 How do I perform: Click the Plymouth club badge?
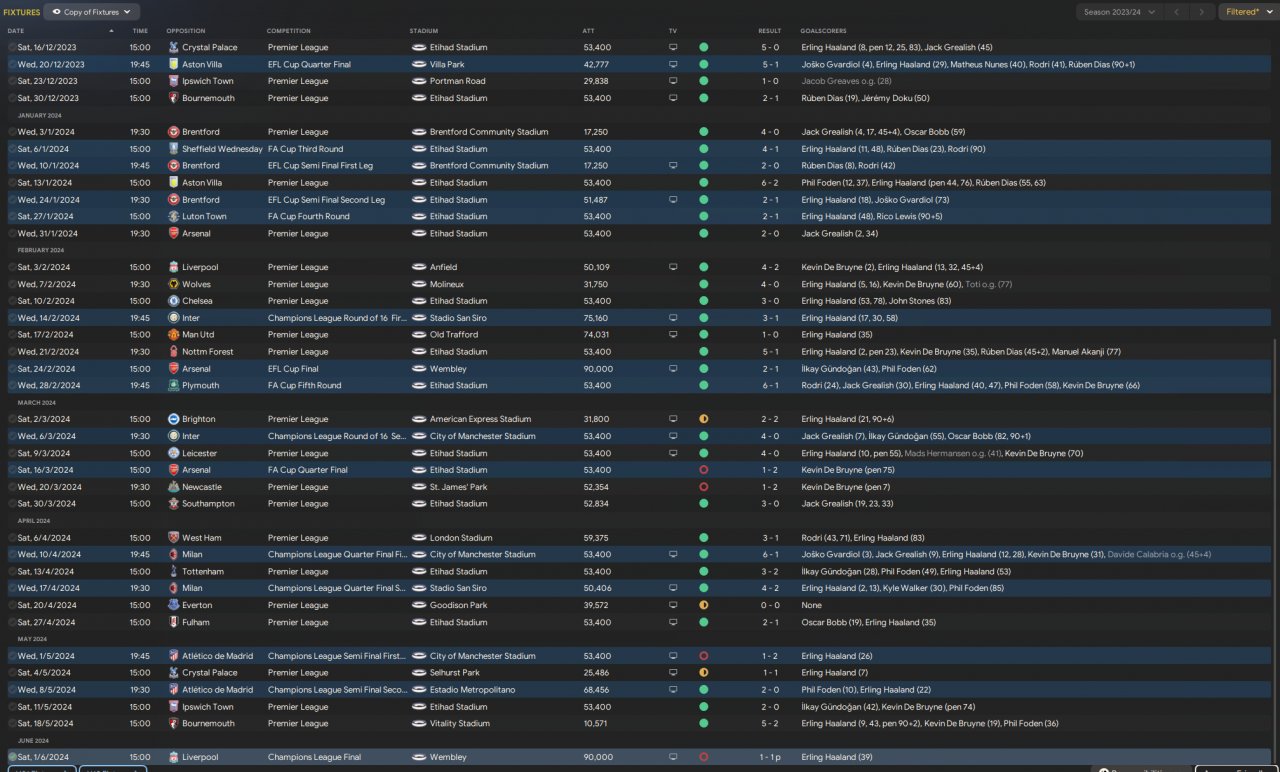click(173, 385)
